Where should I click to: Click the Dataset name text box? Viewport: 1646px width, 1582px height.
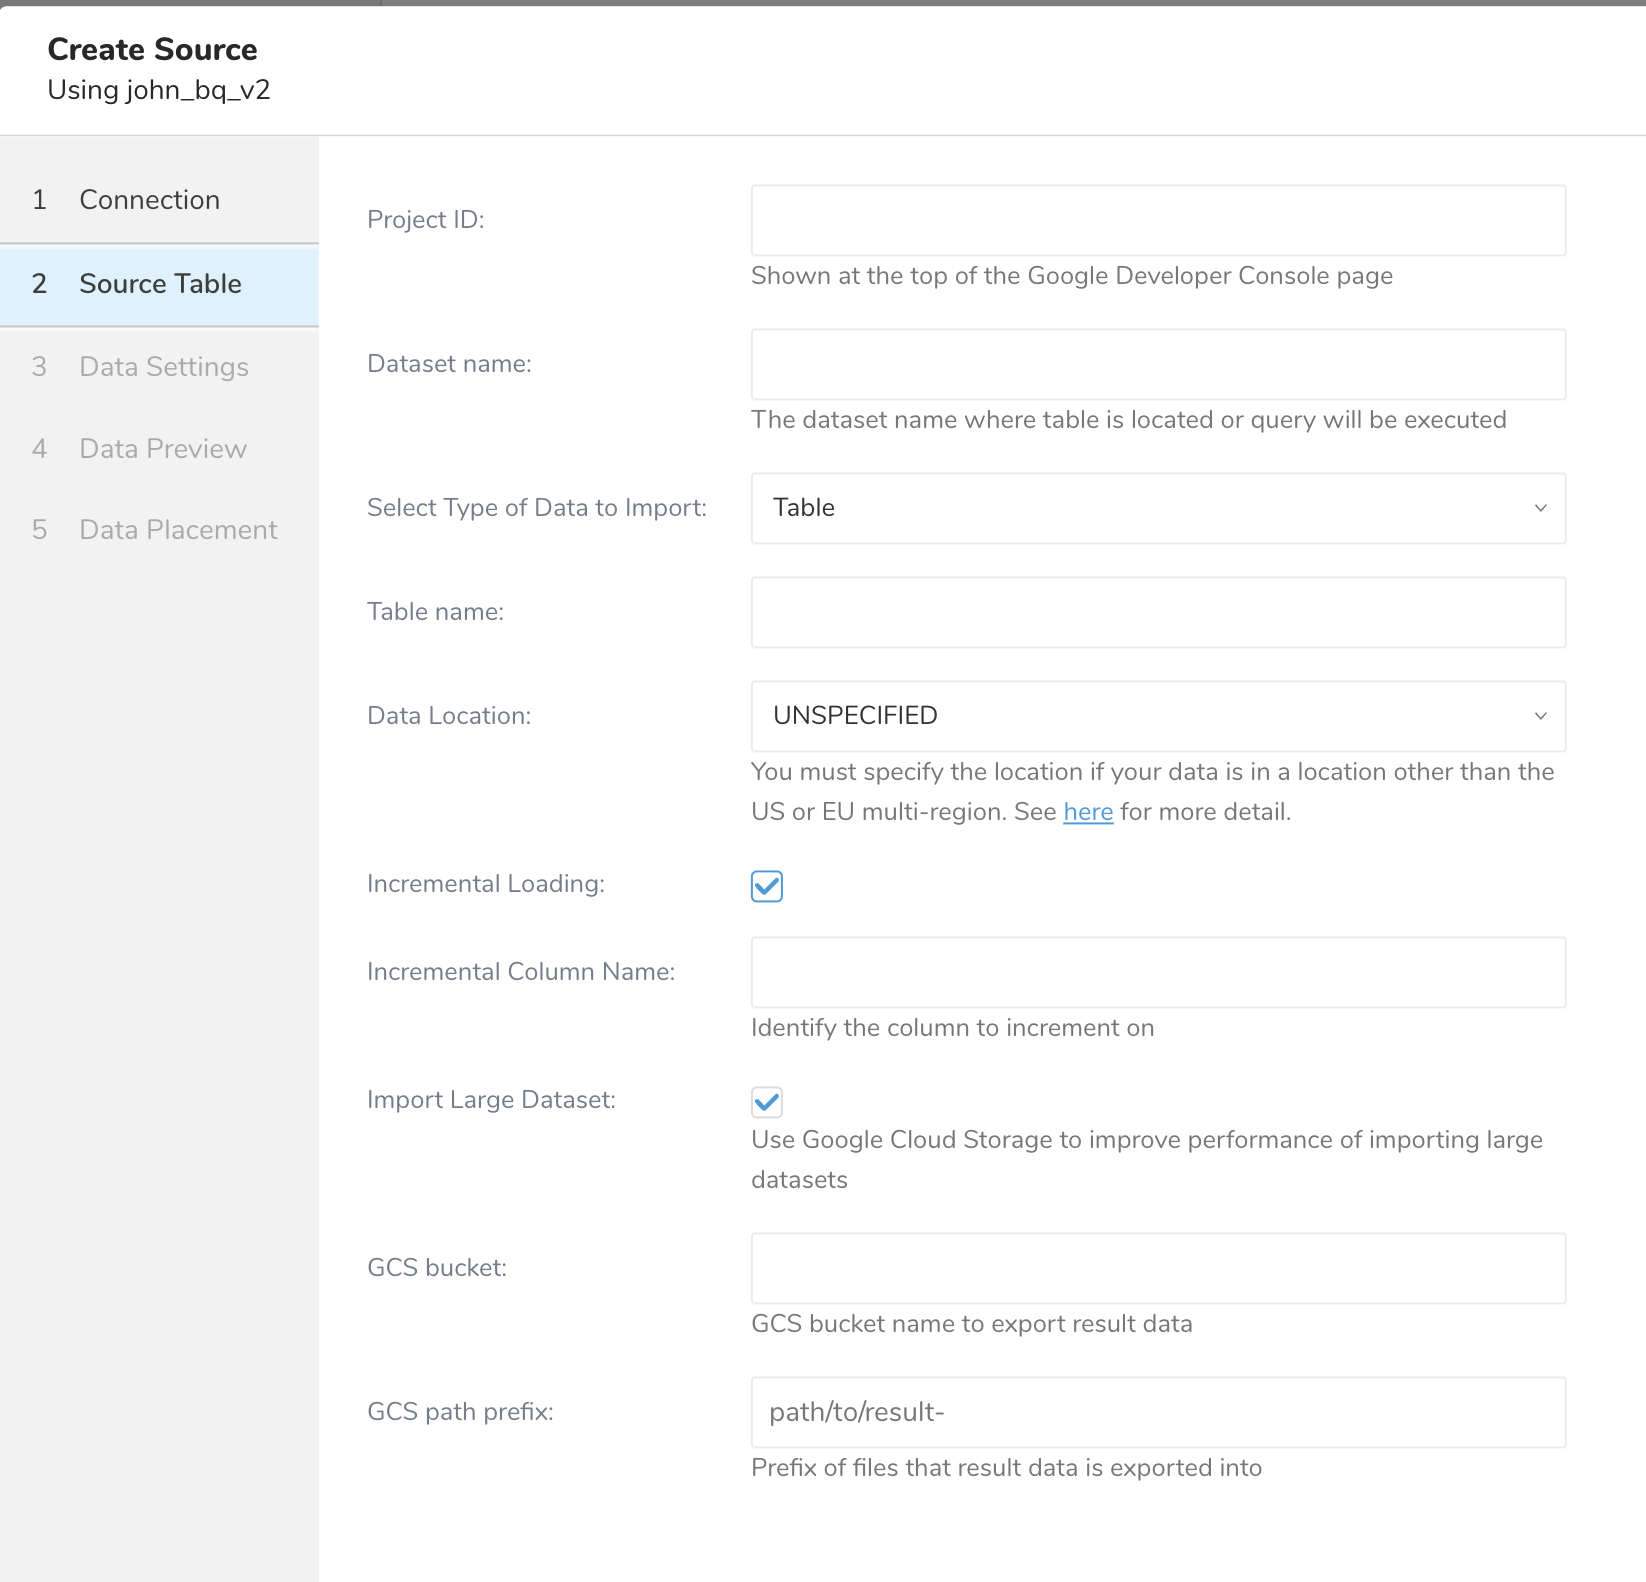point(1157,364)
